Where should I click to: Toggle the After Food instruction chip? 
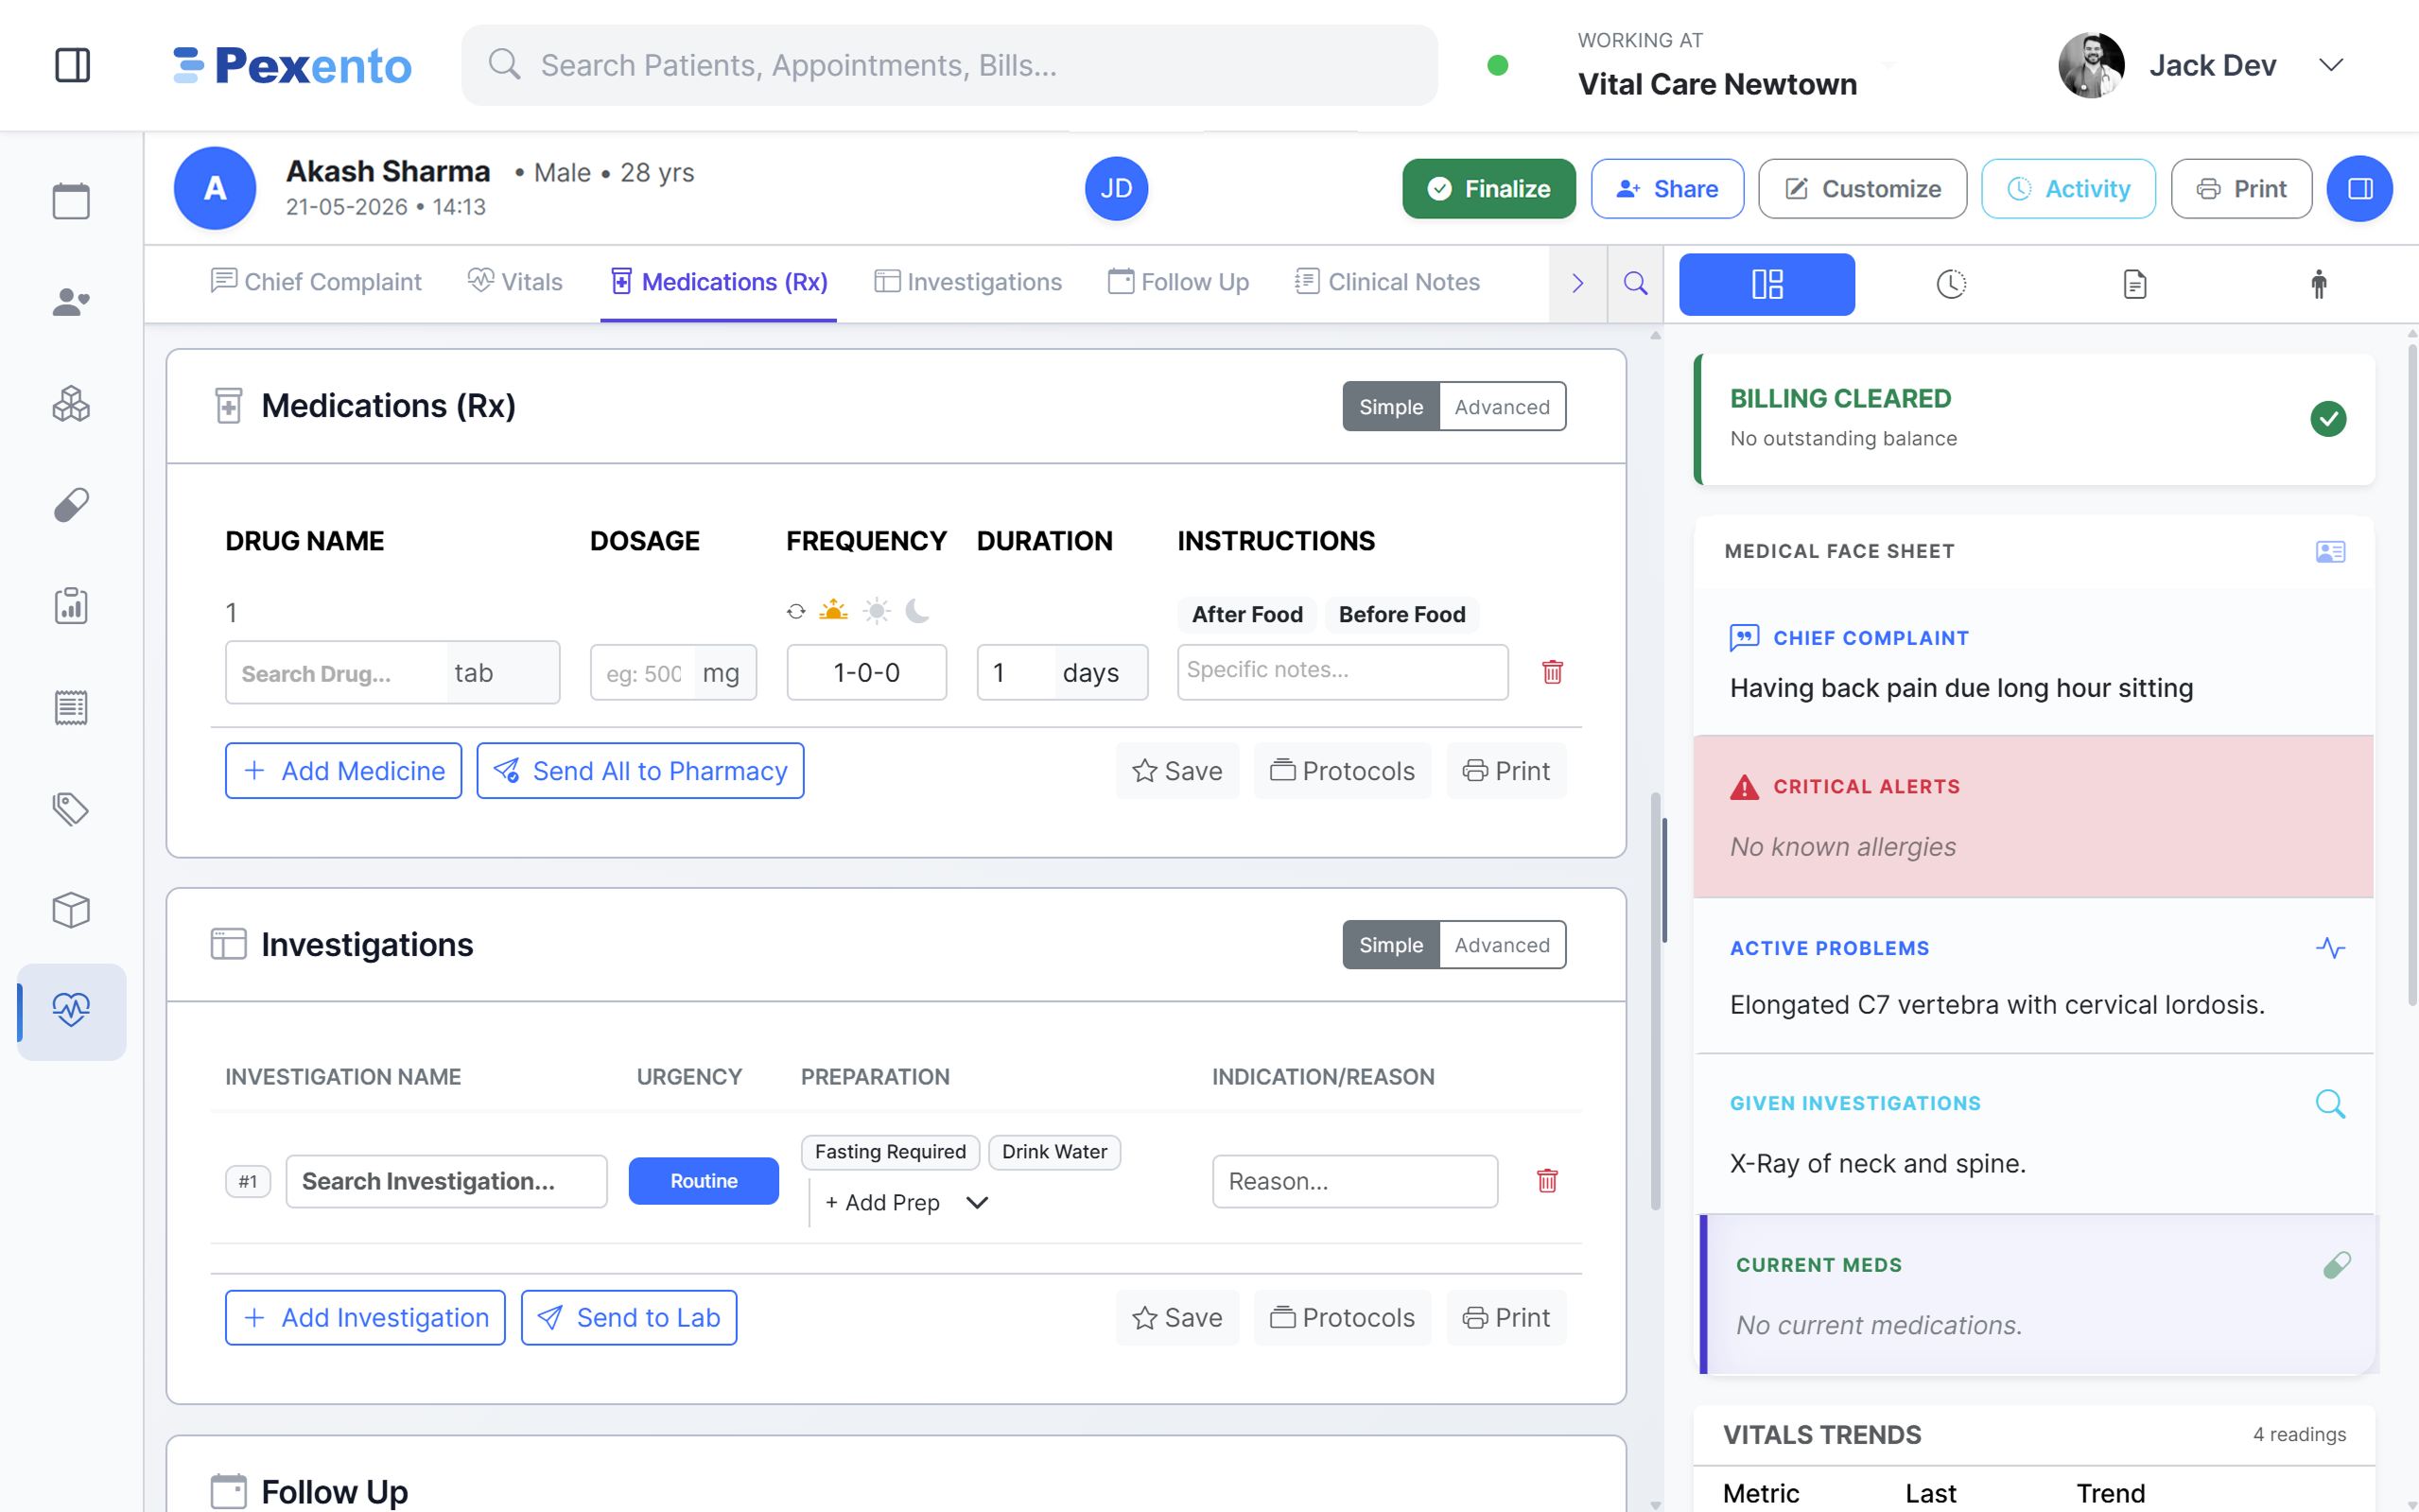1247,615
